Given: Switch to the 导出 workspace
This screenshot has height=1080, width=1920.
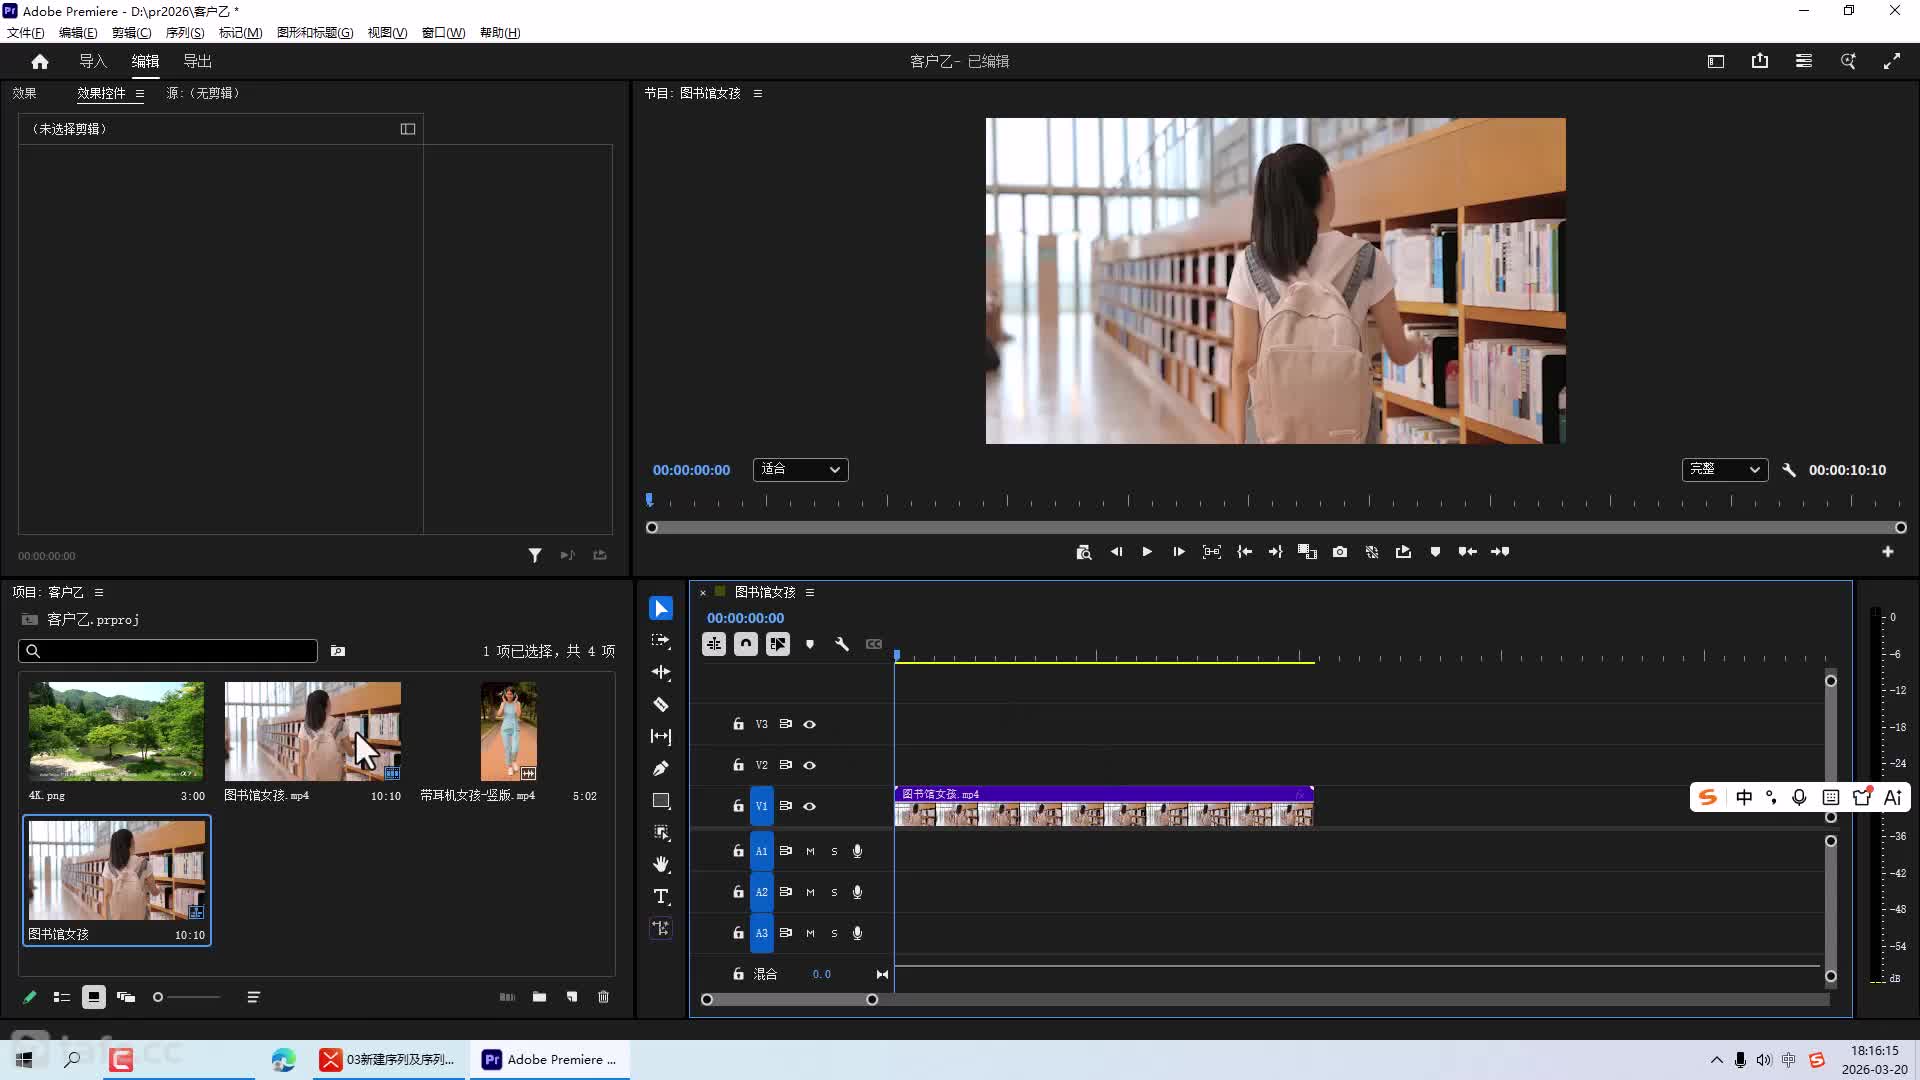Looking at the screenshot, I should 197,61.
